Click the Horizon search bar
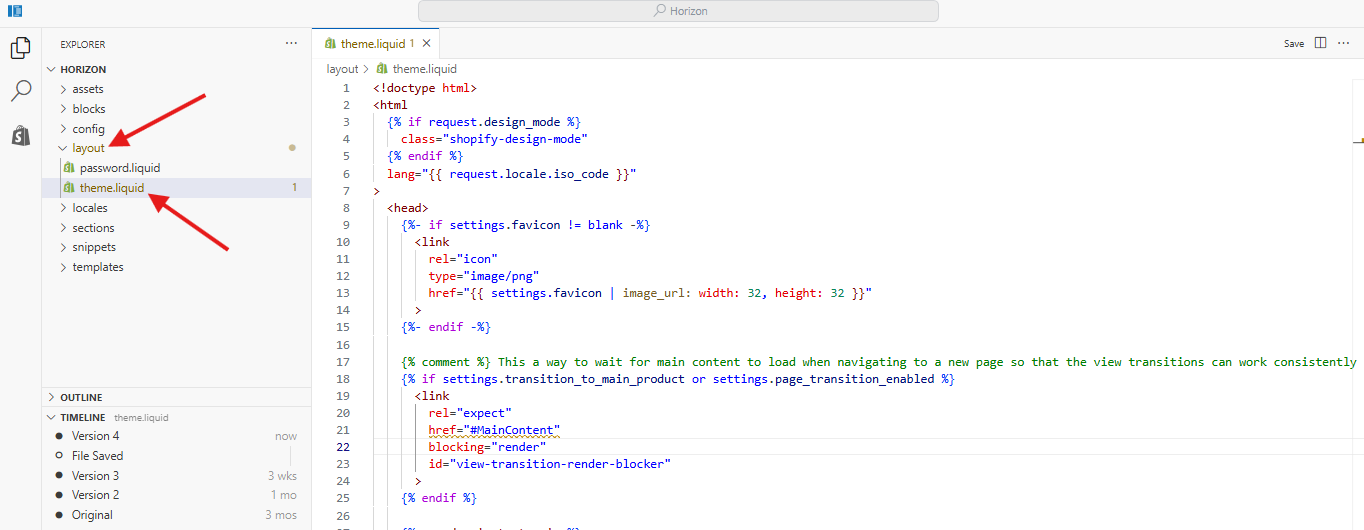 (x=678, y=11)
